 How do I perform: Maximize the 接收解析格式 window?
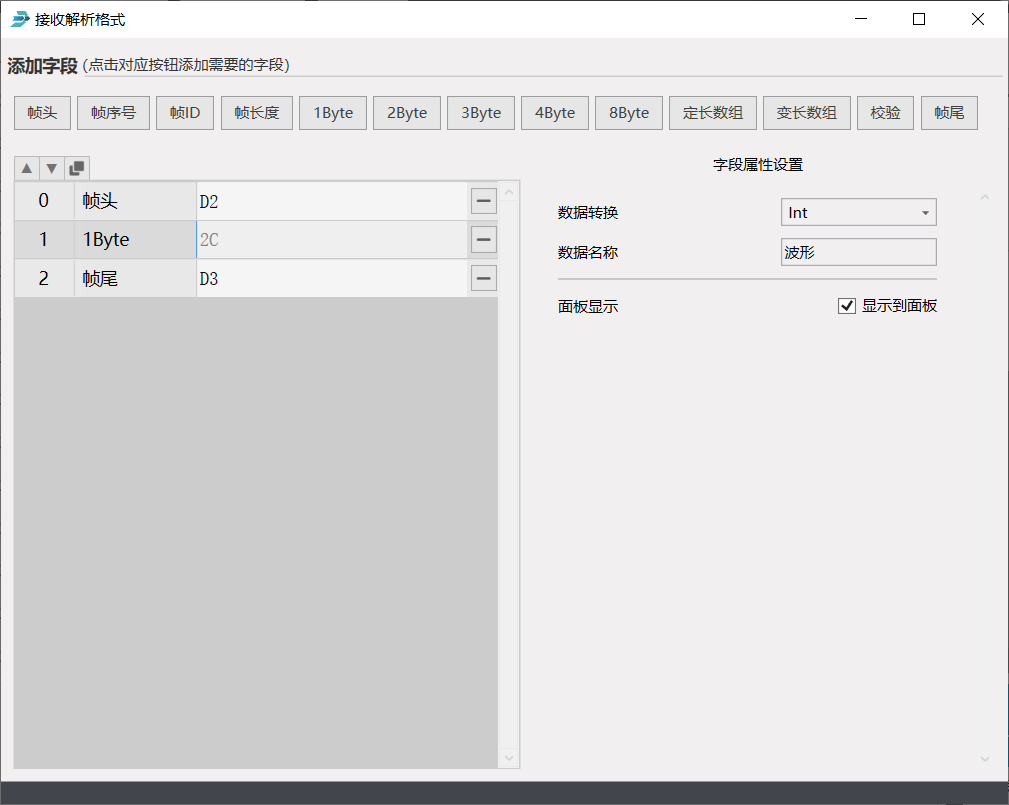tap(919, 19)
